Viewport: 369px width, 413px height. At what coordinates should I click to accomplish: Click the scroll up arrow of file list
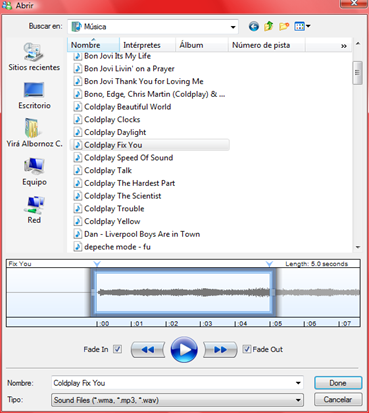pyautogui.click(x=358, y=44)
